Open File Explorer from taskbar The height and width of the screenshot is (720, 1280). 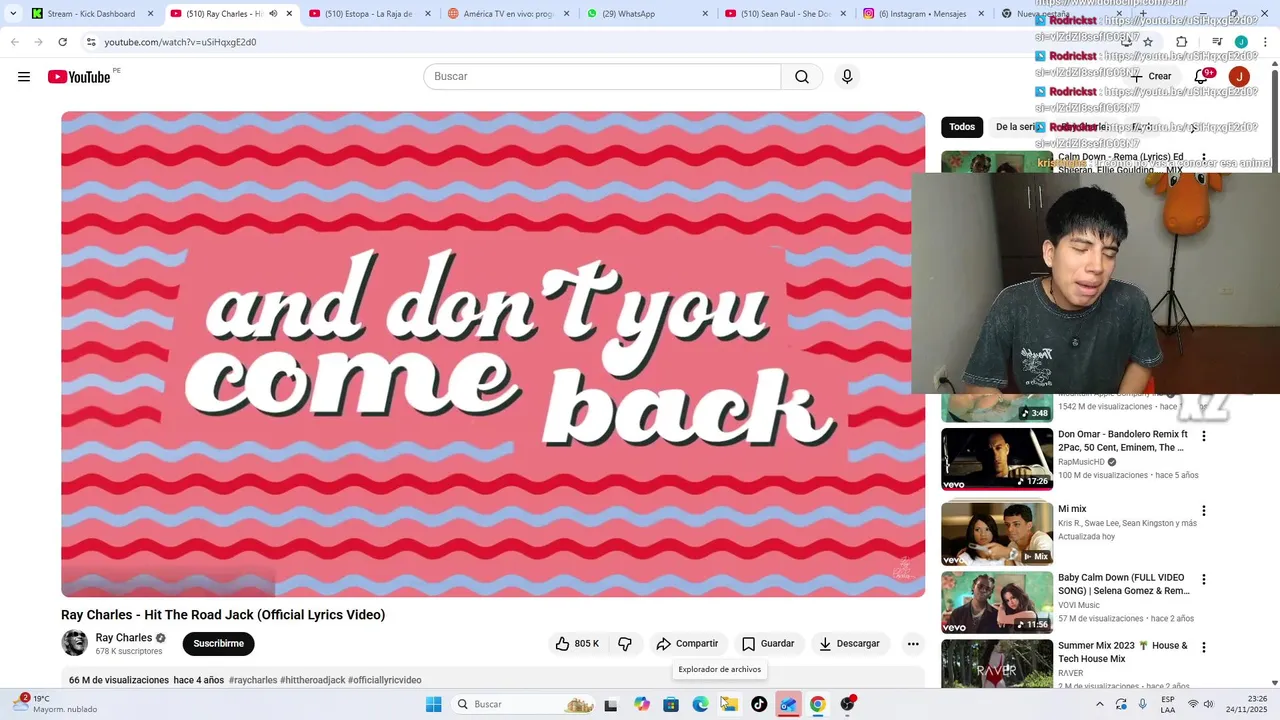tap(729, 704)
